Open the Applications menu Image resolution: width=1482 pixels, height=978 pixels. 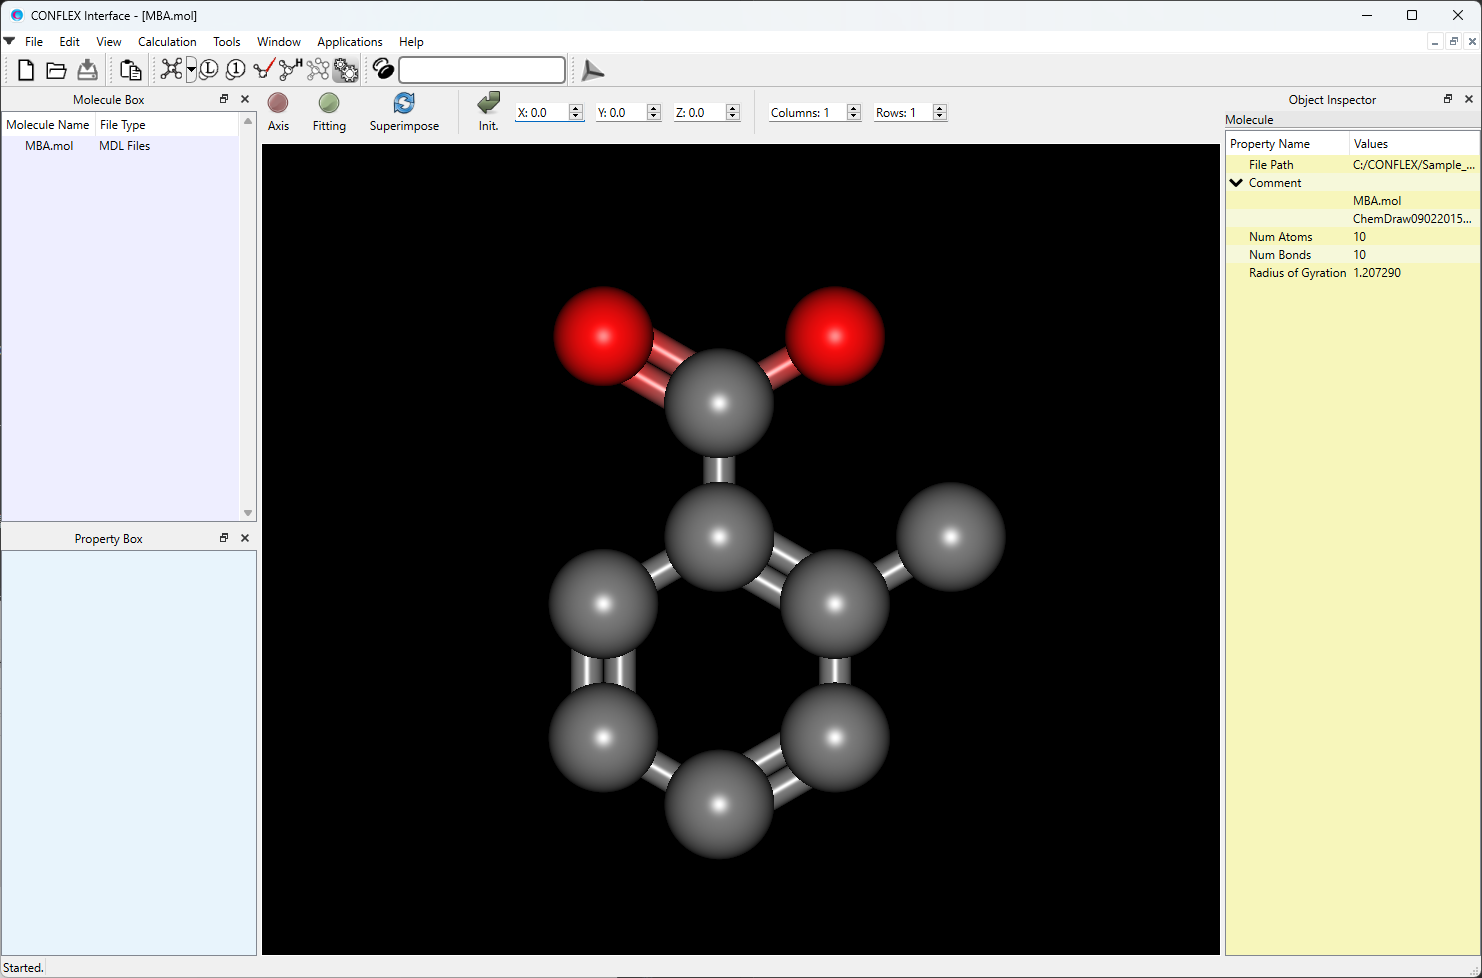349,42
